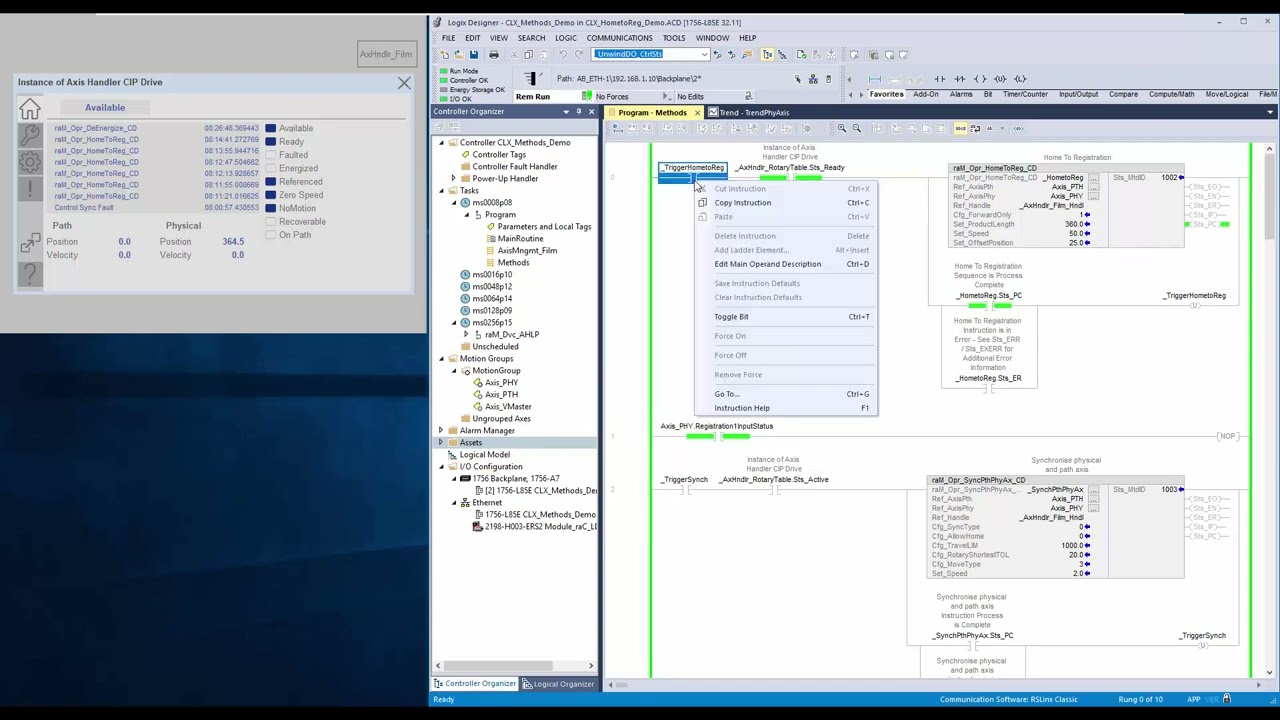Click the Available status indicator box
This screenshot has height=720, width=1280.
coord(270,129)
